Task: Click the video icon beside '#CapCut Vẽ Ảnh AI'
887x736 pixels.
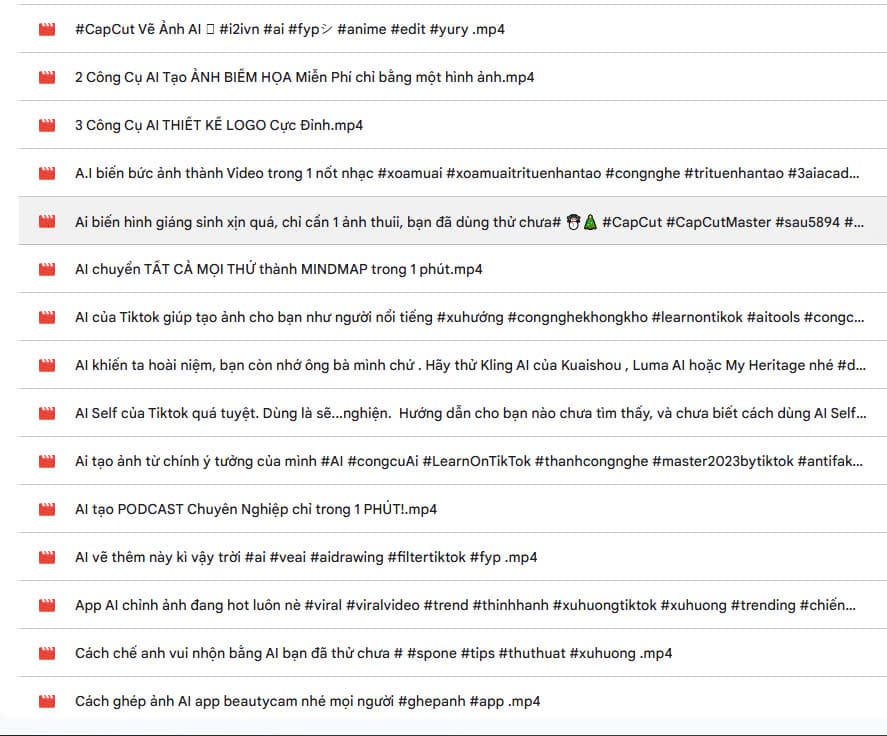Action: (x=47, y=29)
